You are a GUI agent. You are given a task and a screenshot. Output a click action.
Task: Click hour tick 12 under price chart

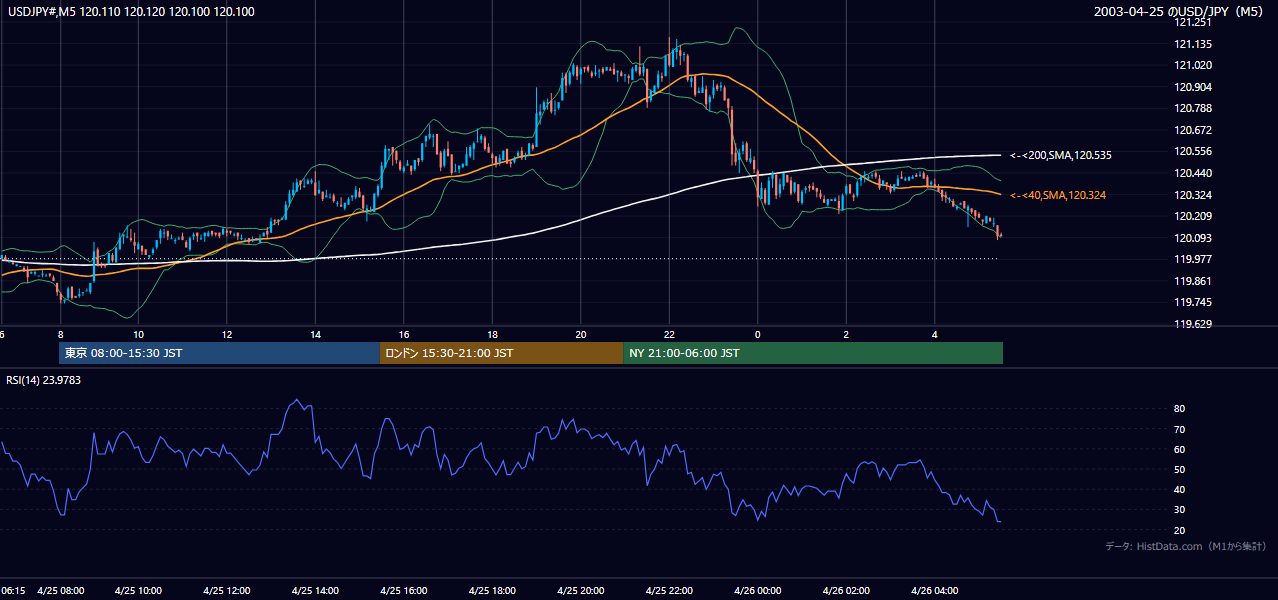pyautogui.click(x=227, y=334)
